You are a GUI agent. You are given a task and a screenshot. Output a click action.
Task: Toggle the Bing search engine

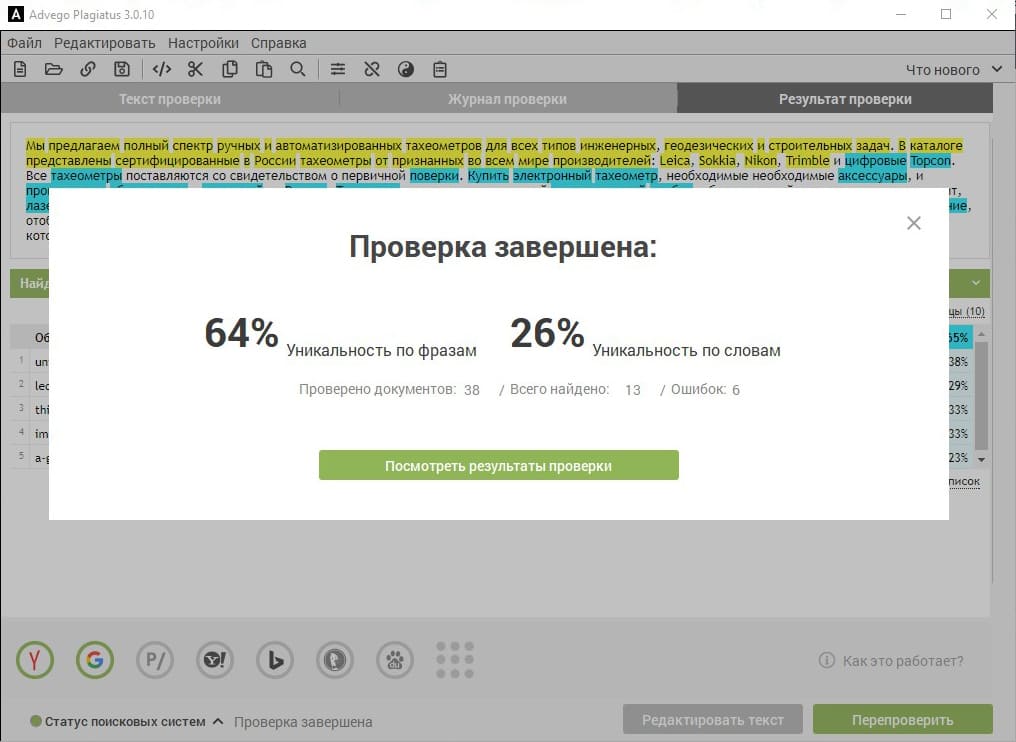point(274,660)
